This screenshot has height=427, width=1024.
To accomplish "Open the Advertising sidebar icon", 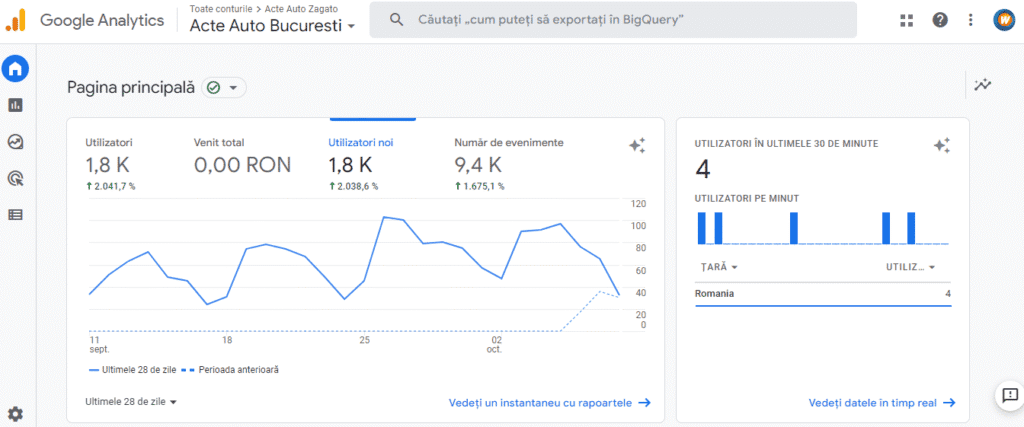I will (x=15, y=178).
